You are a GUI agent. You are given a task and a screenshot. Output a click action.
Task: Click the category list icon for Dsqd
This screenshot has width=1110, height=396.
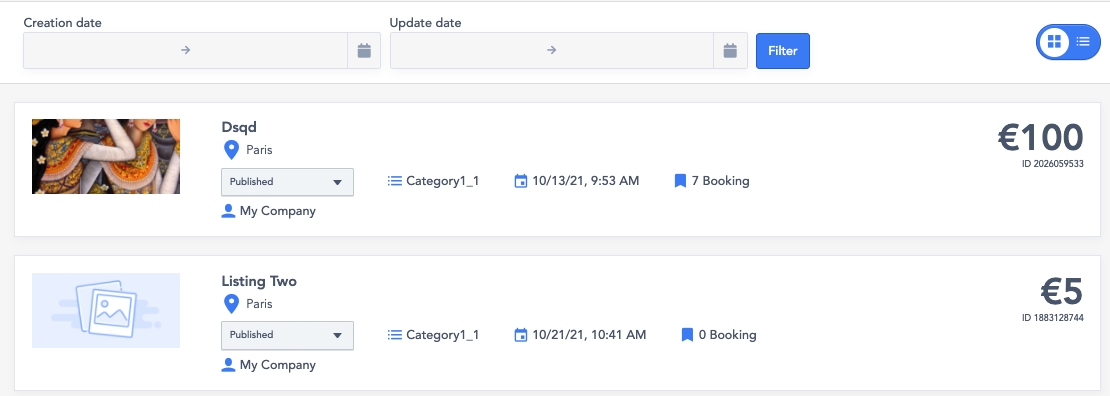point(395,181)
